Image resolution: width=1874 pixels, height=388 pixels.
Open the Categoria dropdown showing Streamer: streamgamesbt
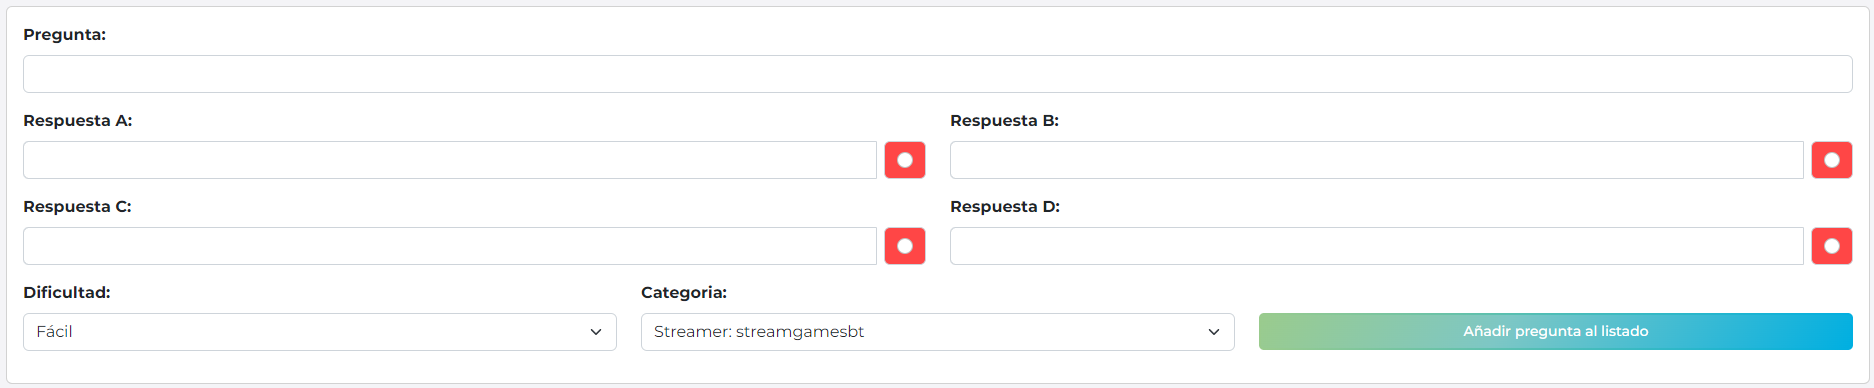point(938,332)
